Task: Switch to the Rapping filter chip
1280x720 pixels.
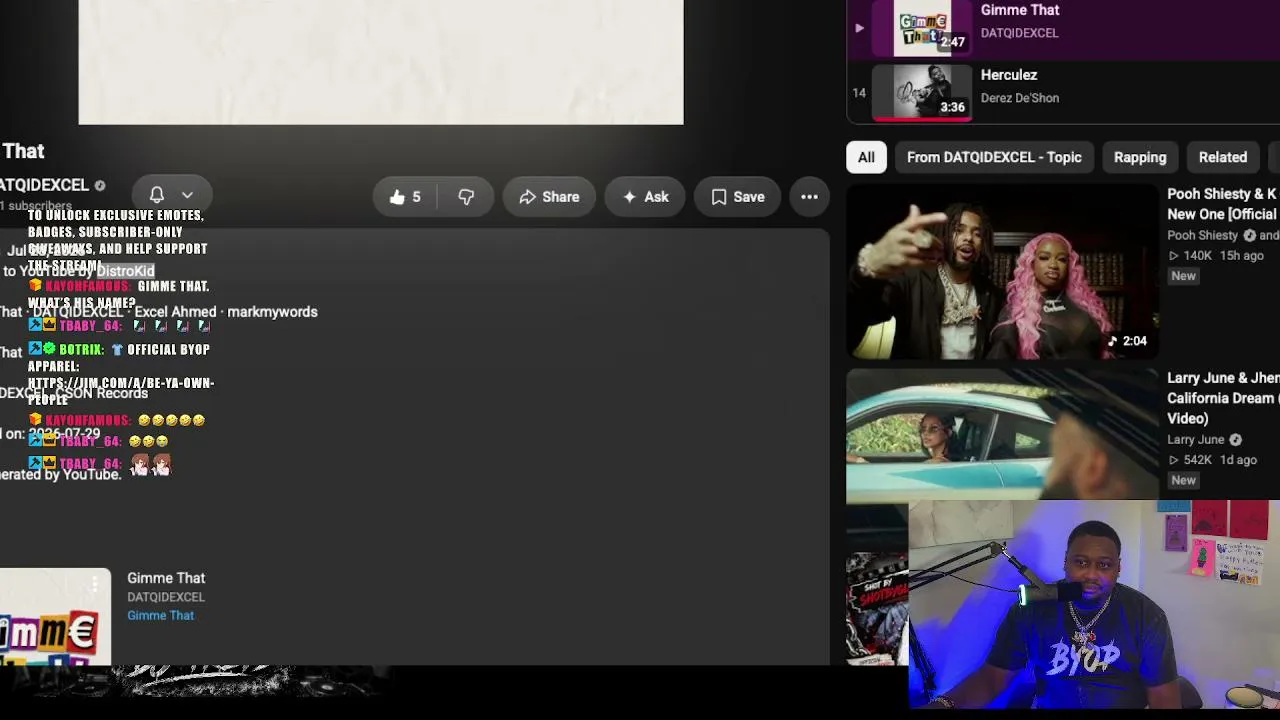Action: tap(1140, 157)
